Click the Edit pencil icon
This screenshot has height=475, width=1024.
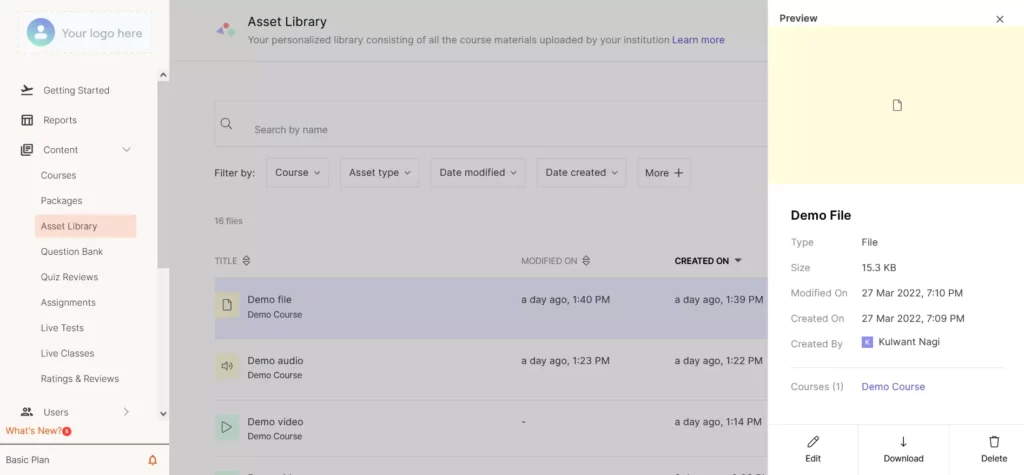pos(813,442)
